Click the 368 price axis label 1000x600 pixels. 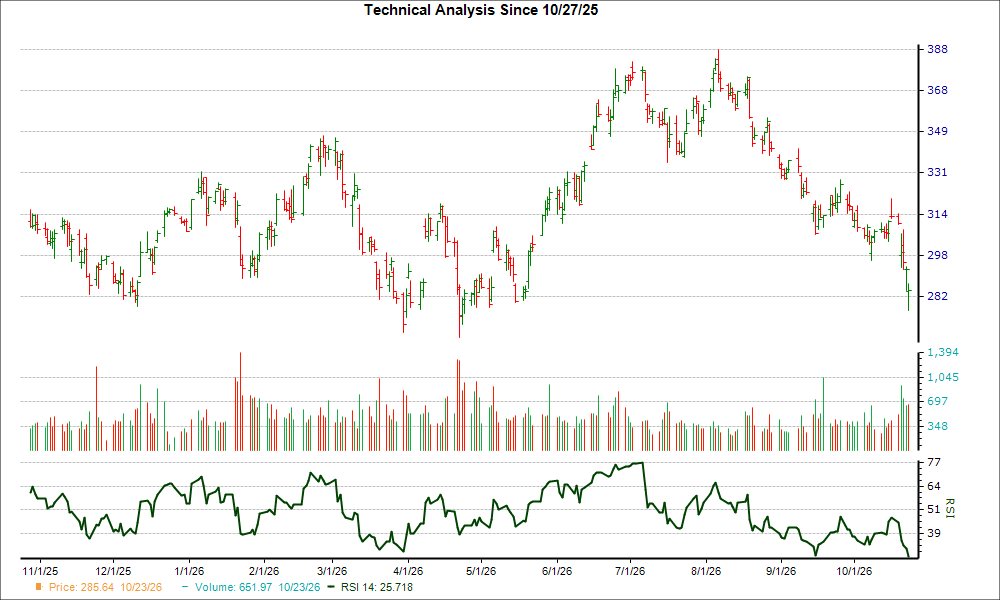point(937,90)
